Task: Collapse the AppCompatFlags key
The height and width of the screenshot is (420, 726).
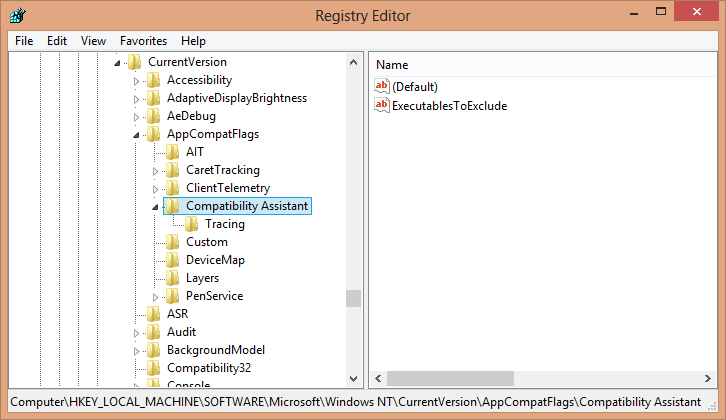Action: 137,134
